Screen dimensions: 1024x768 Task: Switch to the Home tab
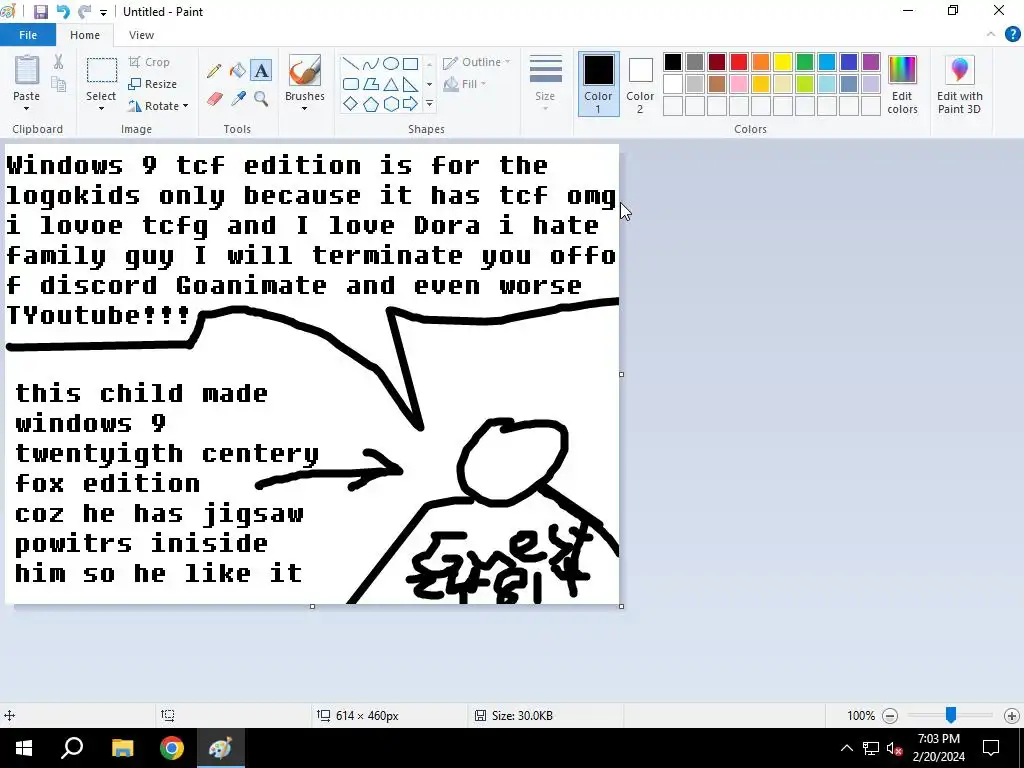pos(85,35)
